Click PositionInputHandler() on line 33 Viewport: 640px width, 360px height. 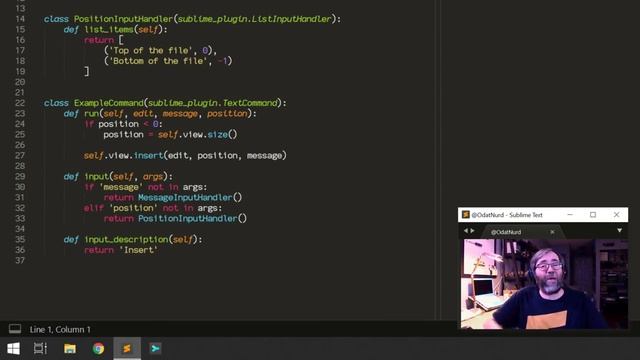[x=192, y=219]
